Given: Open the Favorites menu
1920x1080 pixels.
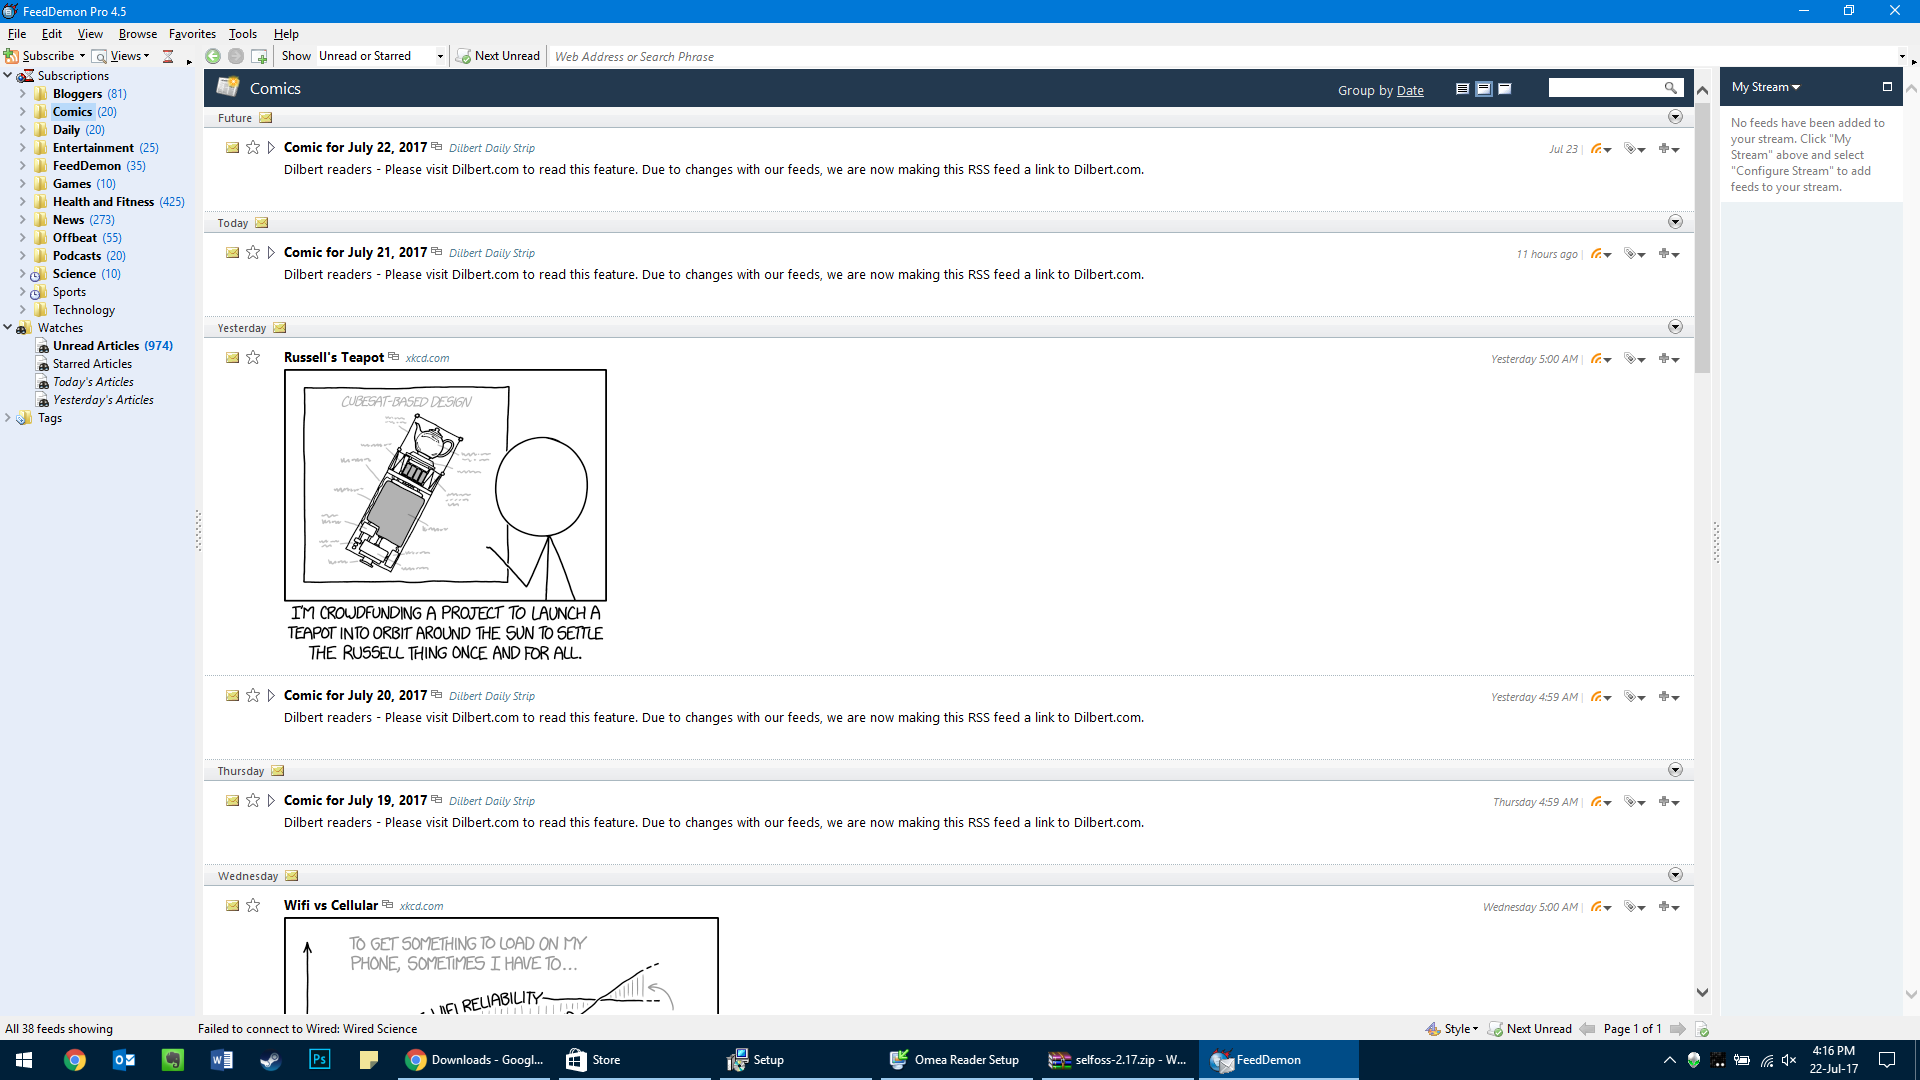Looking at the screenshot, I should (192, 34).
